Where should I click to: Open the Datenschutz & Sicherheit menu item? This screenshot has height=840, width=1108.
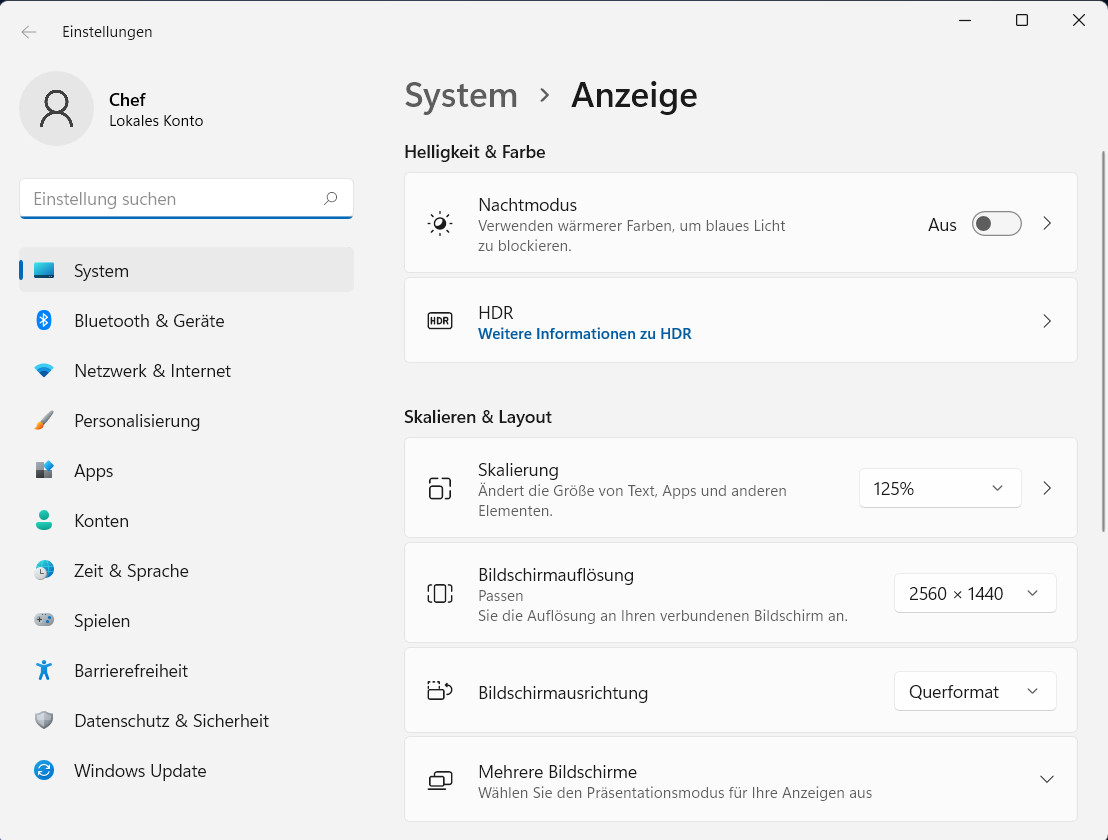[x=171, y=720]
